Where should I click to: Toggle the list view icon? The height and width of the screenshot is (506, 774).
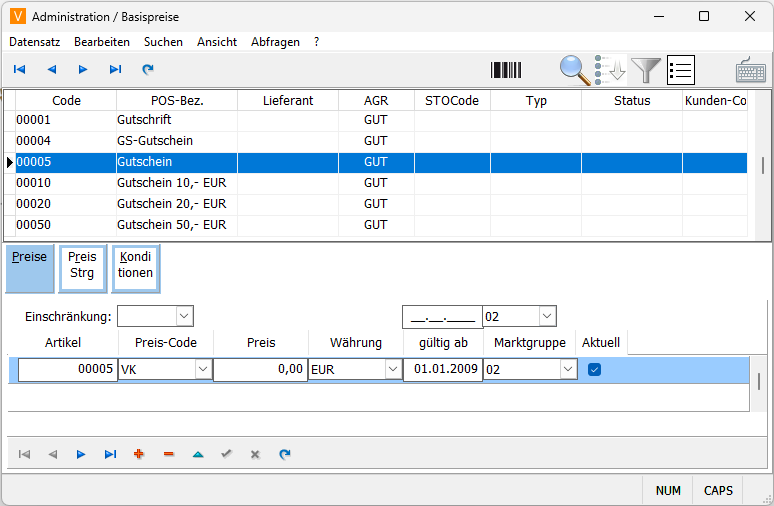tap(681, 70)
